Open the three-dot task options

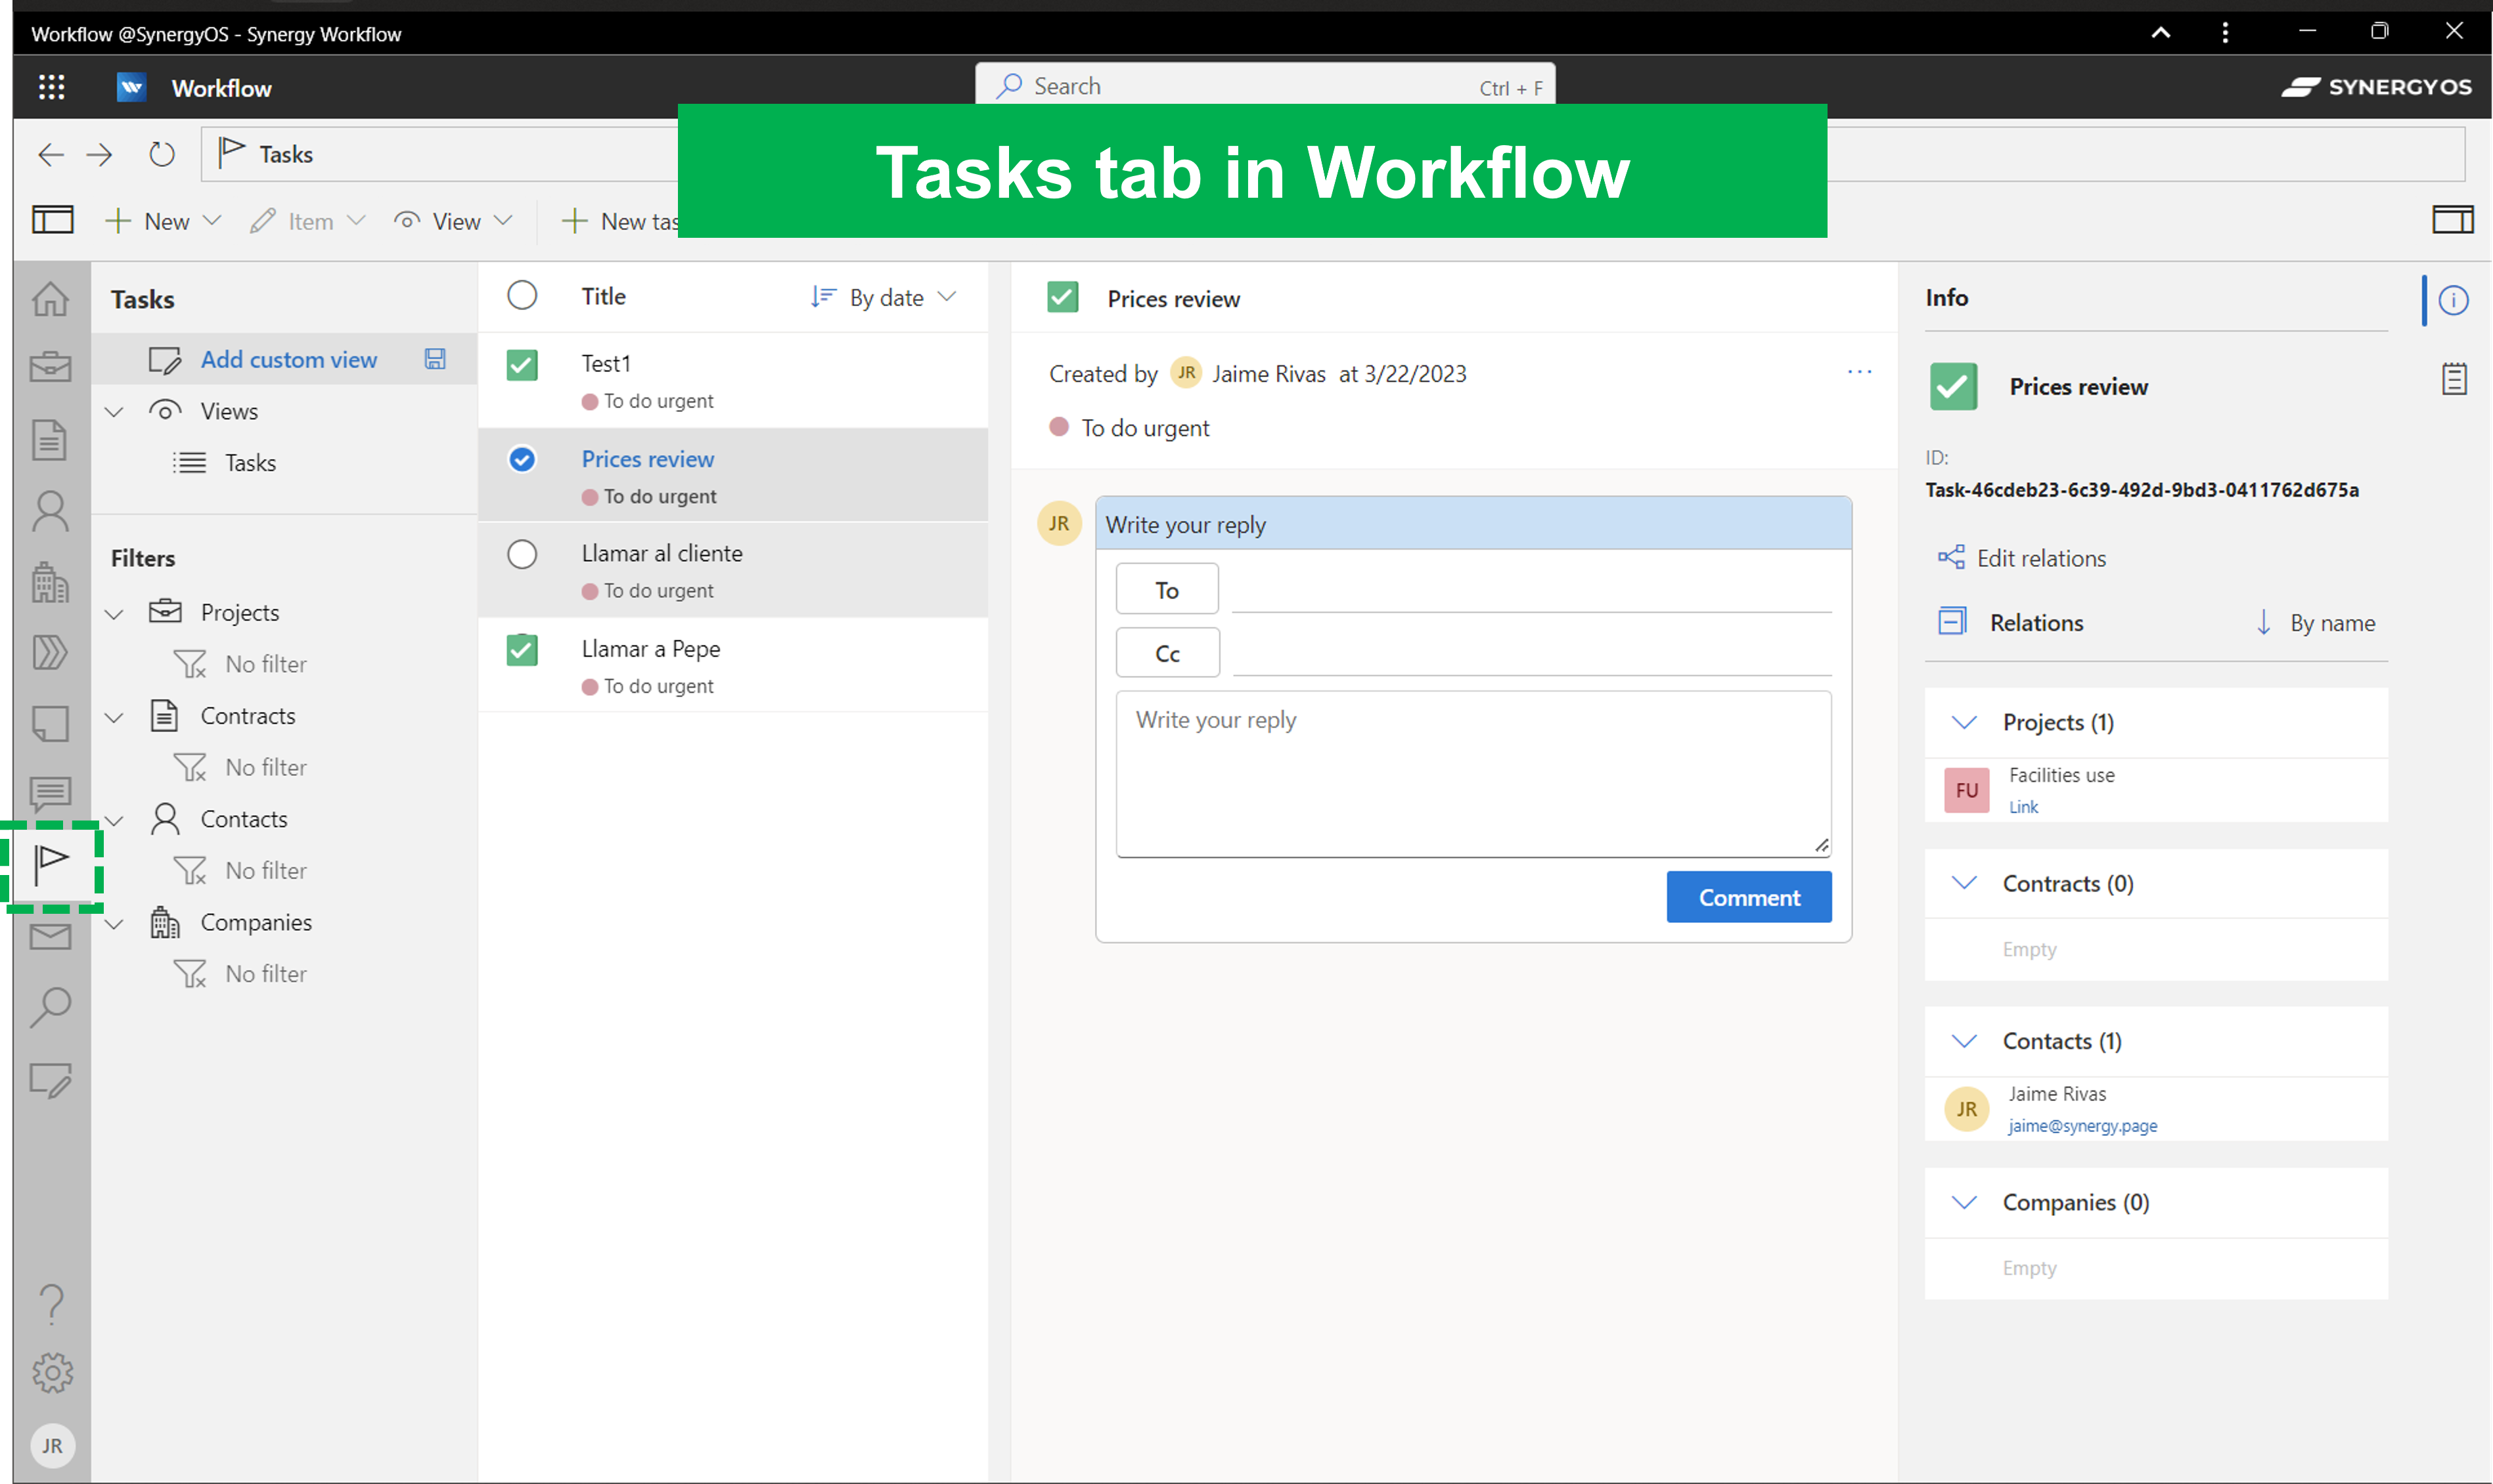[1859, 372]
